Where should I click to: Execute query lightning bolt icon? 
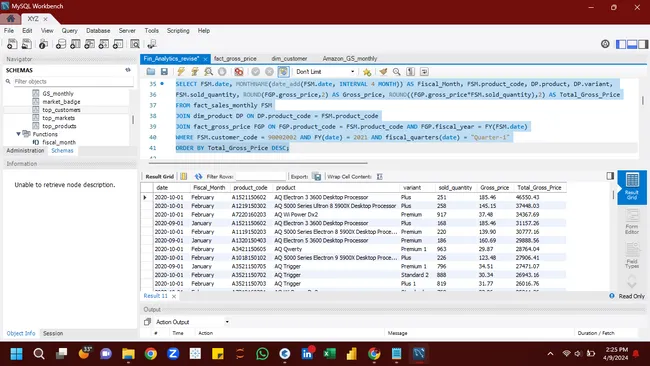pyautogui.click(x=181, y=72)
